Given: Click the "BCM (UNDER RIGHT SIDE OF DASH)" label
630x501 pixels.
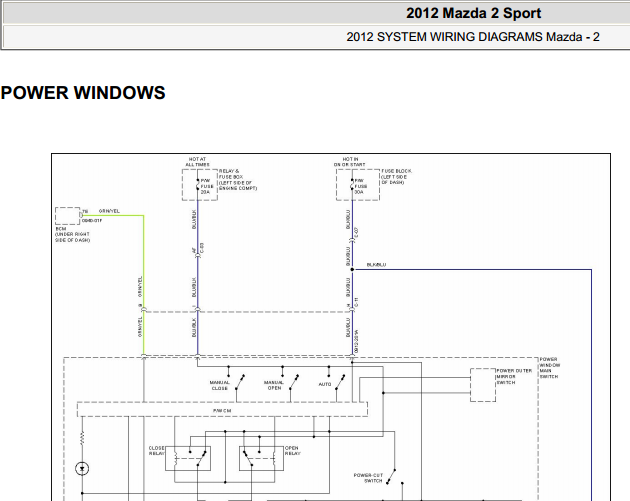Looking at the screenshot, I should (72, 234).
